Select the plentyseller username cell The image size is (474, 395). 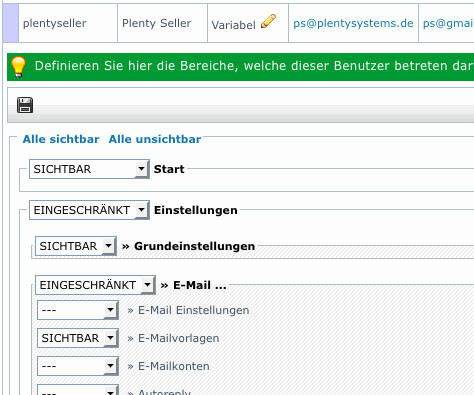point(68,23)
